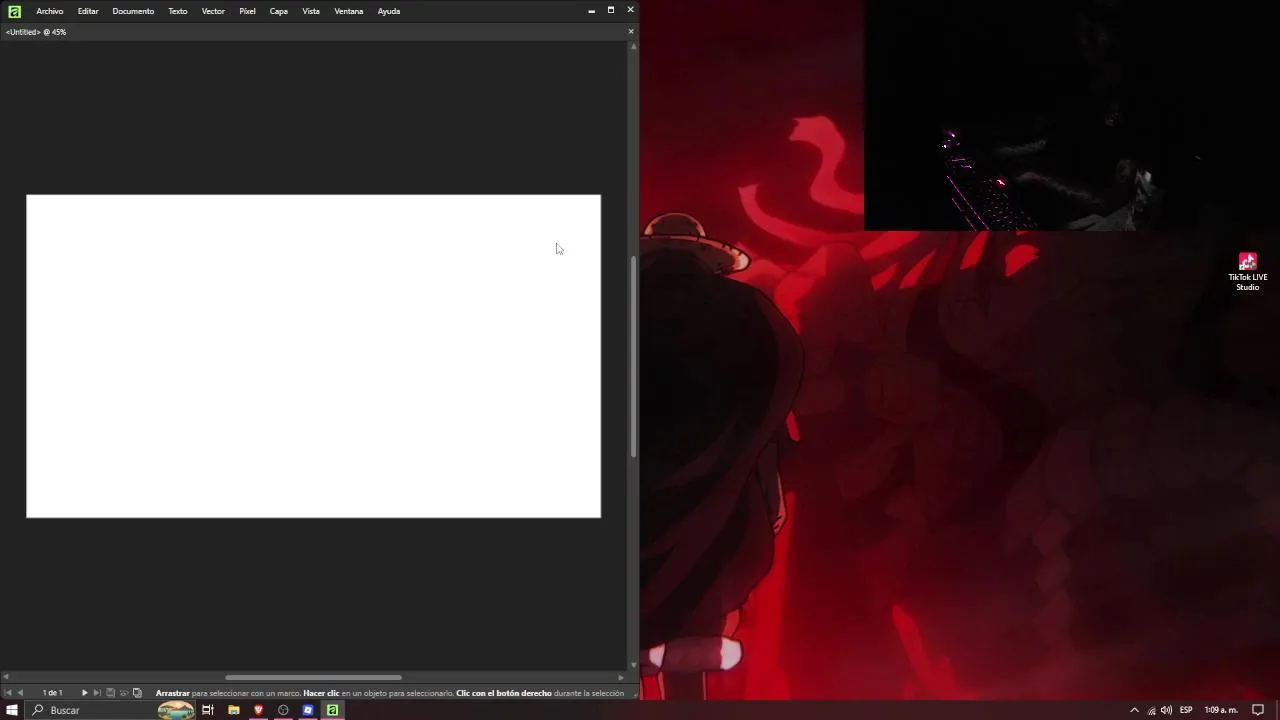Viewport: 1280px width, 720px height.
Task: Click the scroll left arrow of document view
Action: [6, 678]
